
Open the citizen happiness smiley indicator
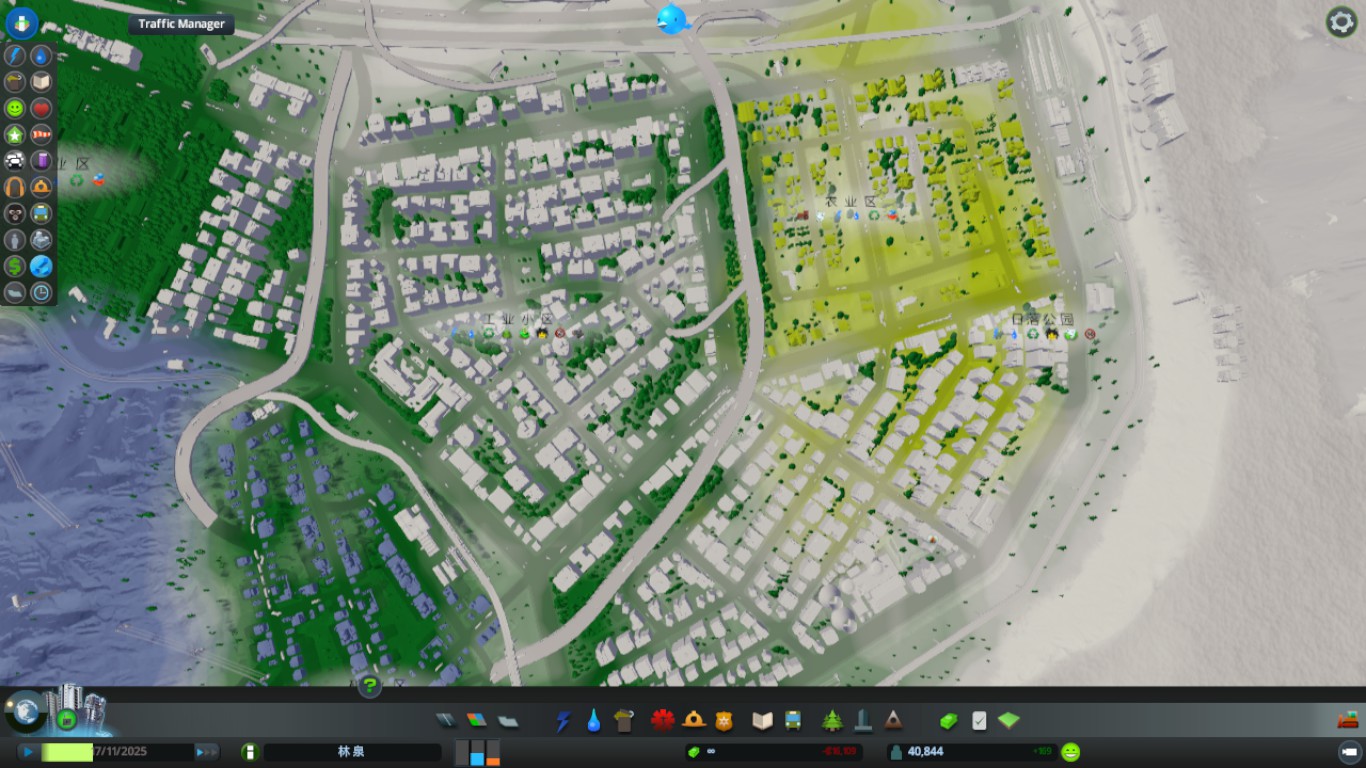[x=1071, y=752]
